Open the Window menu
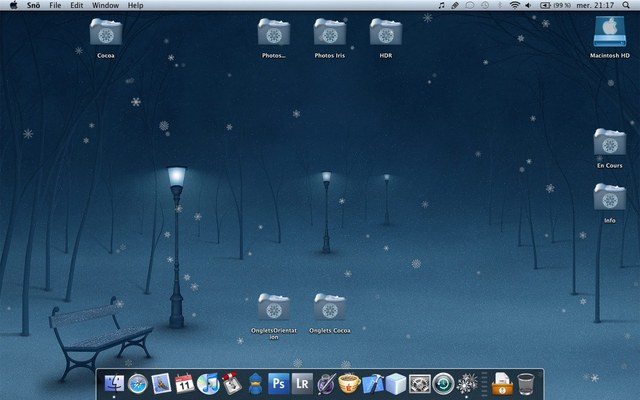The width and height of the screenshot is (640, 400). click(105, 5)
